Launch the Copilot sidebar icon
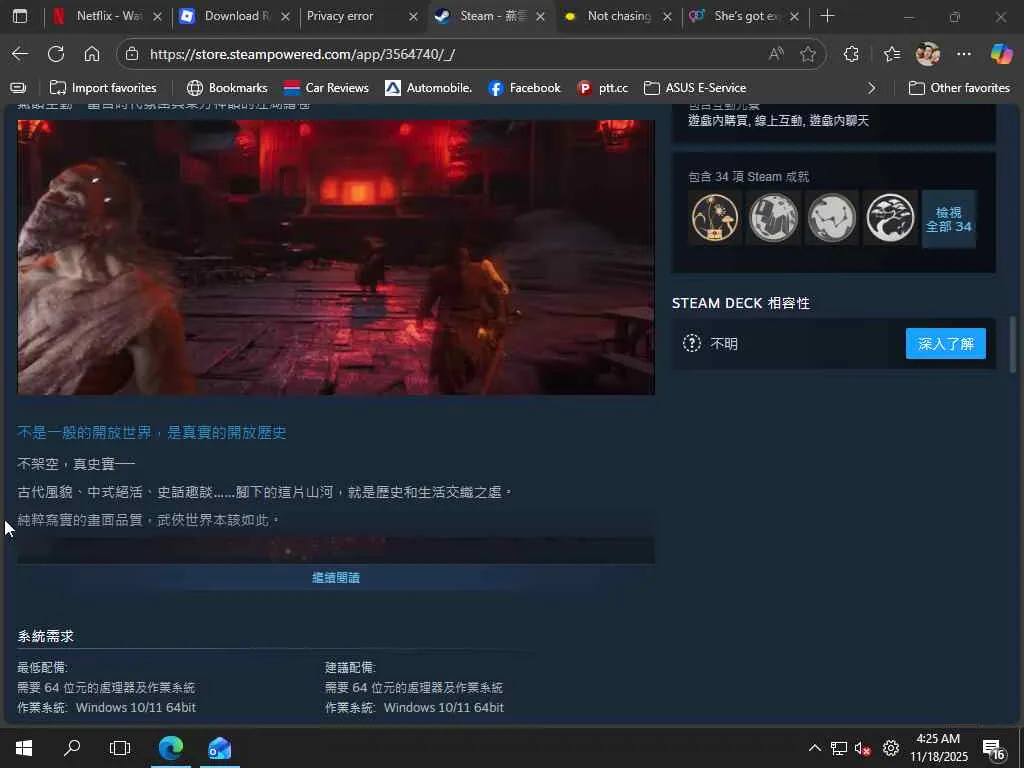The height and width of the screenshot is (768, 1024). click(1001, 54)
